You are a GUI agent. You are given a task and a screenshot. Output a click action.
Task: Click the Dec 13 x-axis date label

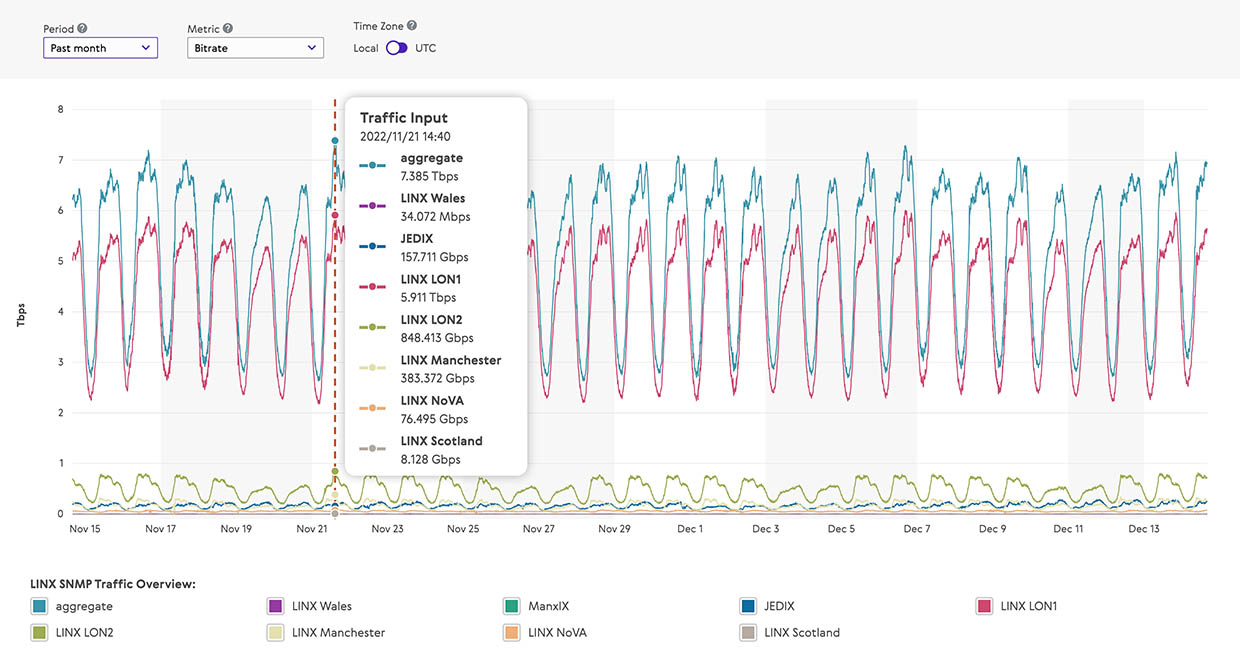coord(1143,529)
